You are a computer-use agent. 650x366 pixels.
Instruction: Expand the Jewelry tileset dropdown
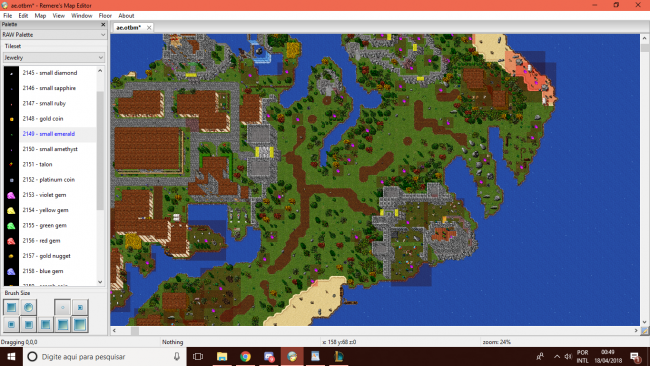coord(53,58)
